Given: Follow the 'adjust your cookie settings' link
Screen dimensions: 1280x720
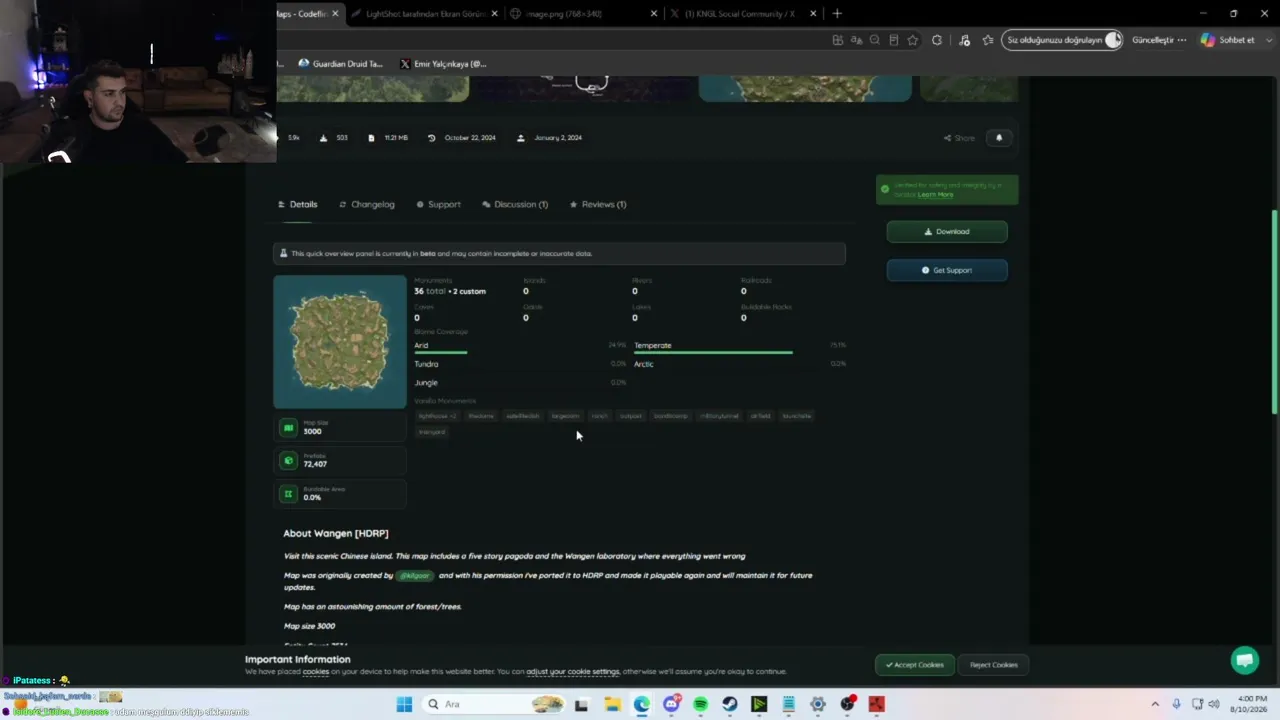Looking at the screenshot, I should [x=573, y=672].
